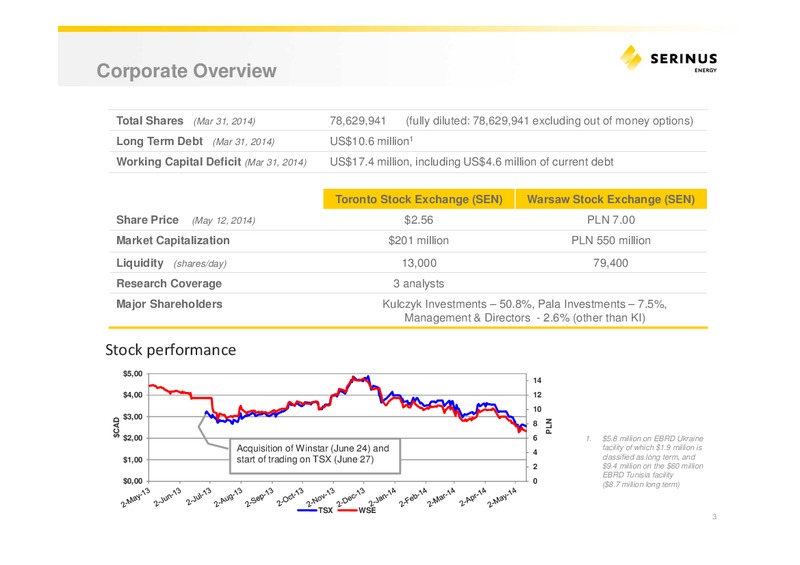This screenshot has height=565, width=800.
Task: Click the Serinus Energy logo
Action: [669, 58]
